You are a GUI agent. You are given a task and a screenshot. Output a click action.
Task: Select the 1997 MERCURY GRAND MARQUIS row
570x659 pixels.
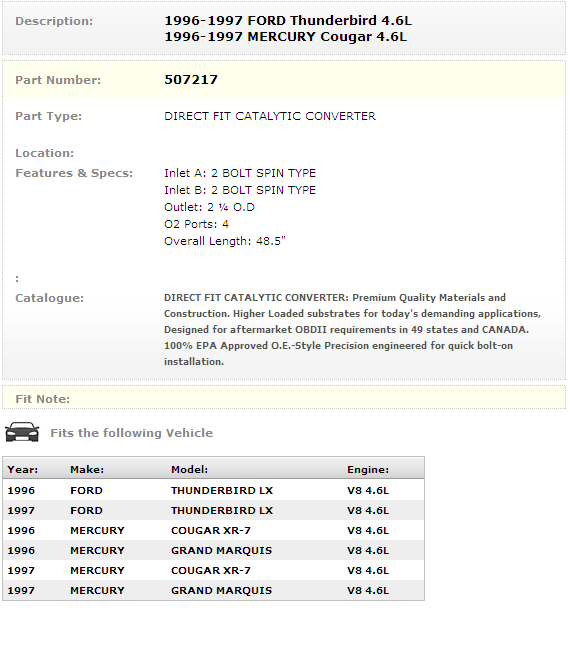(x=214, y=590)
